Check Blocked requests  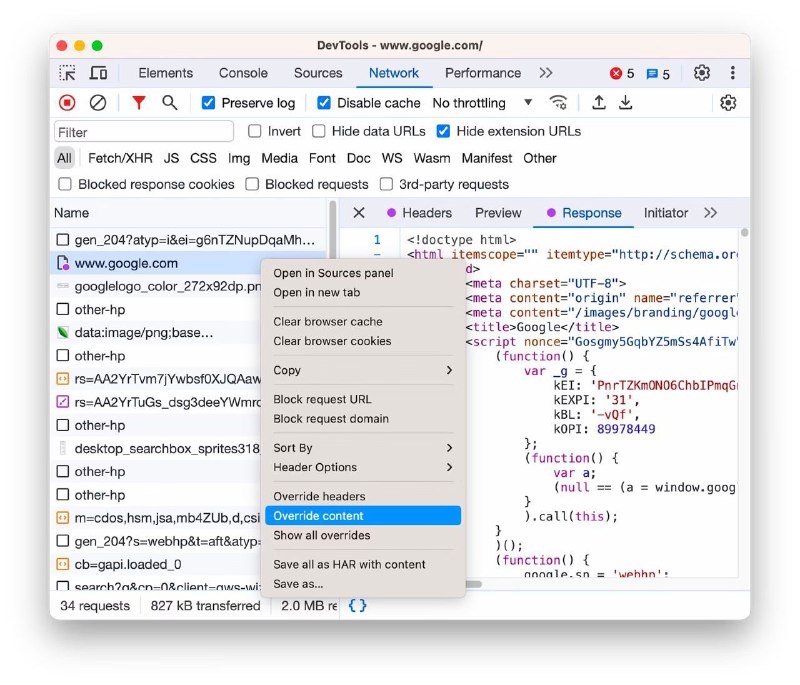coord(252,184)
